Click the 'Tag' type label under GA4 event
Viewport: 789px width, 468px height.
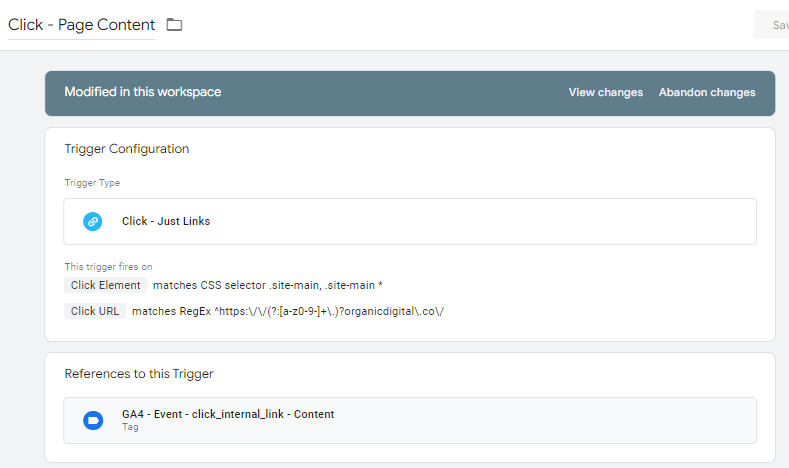[130, 427]
